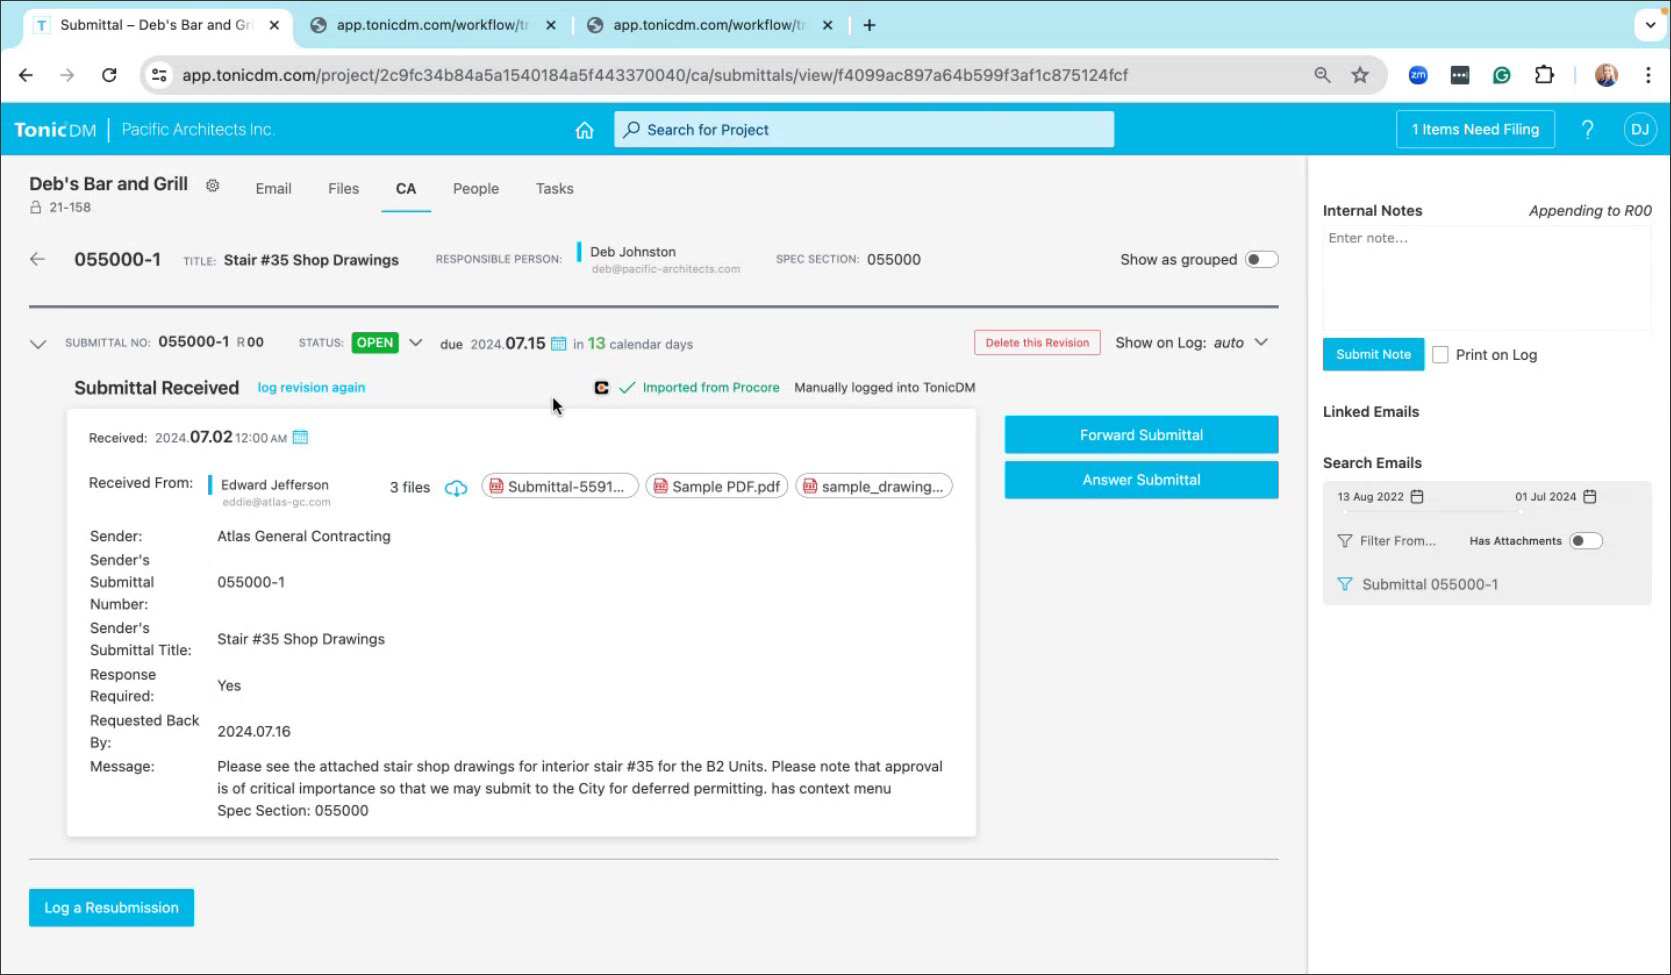Image resolution: width=1671 pixels, height=975 pixels.
Task: Open the OPEN status dropdown arrow
Action: [416, 343]
